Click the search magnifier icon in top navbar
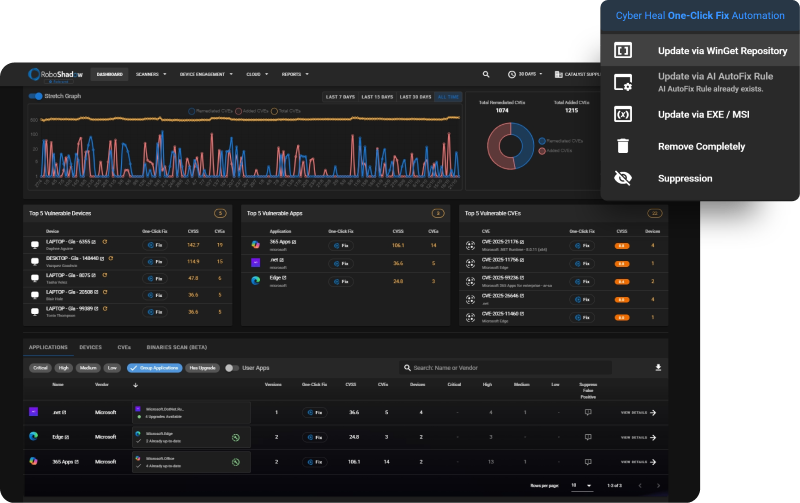Image resolution: width=800 pixels, height=503 pixels. 486,74
